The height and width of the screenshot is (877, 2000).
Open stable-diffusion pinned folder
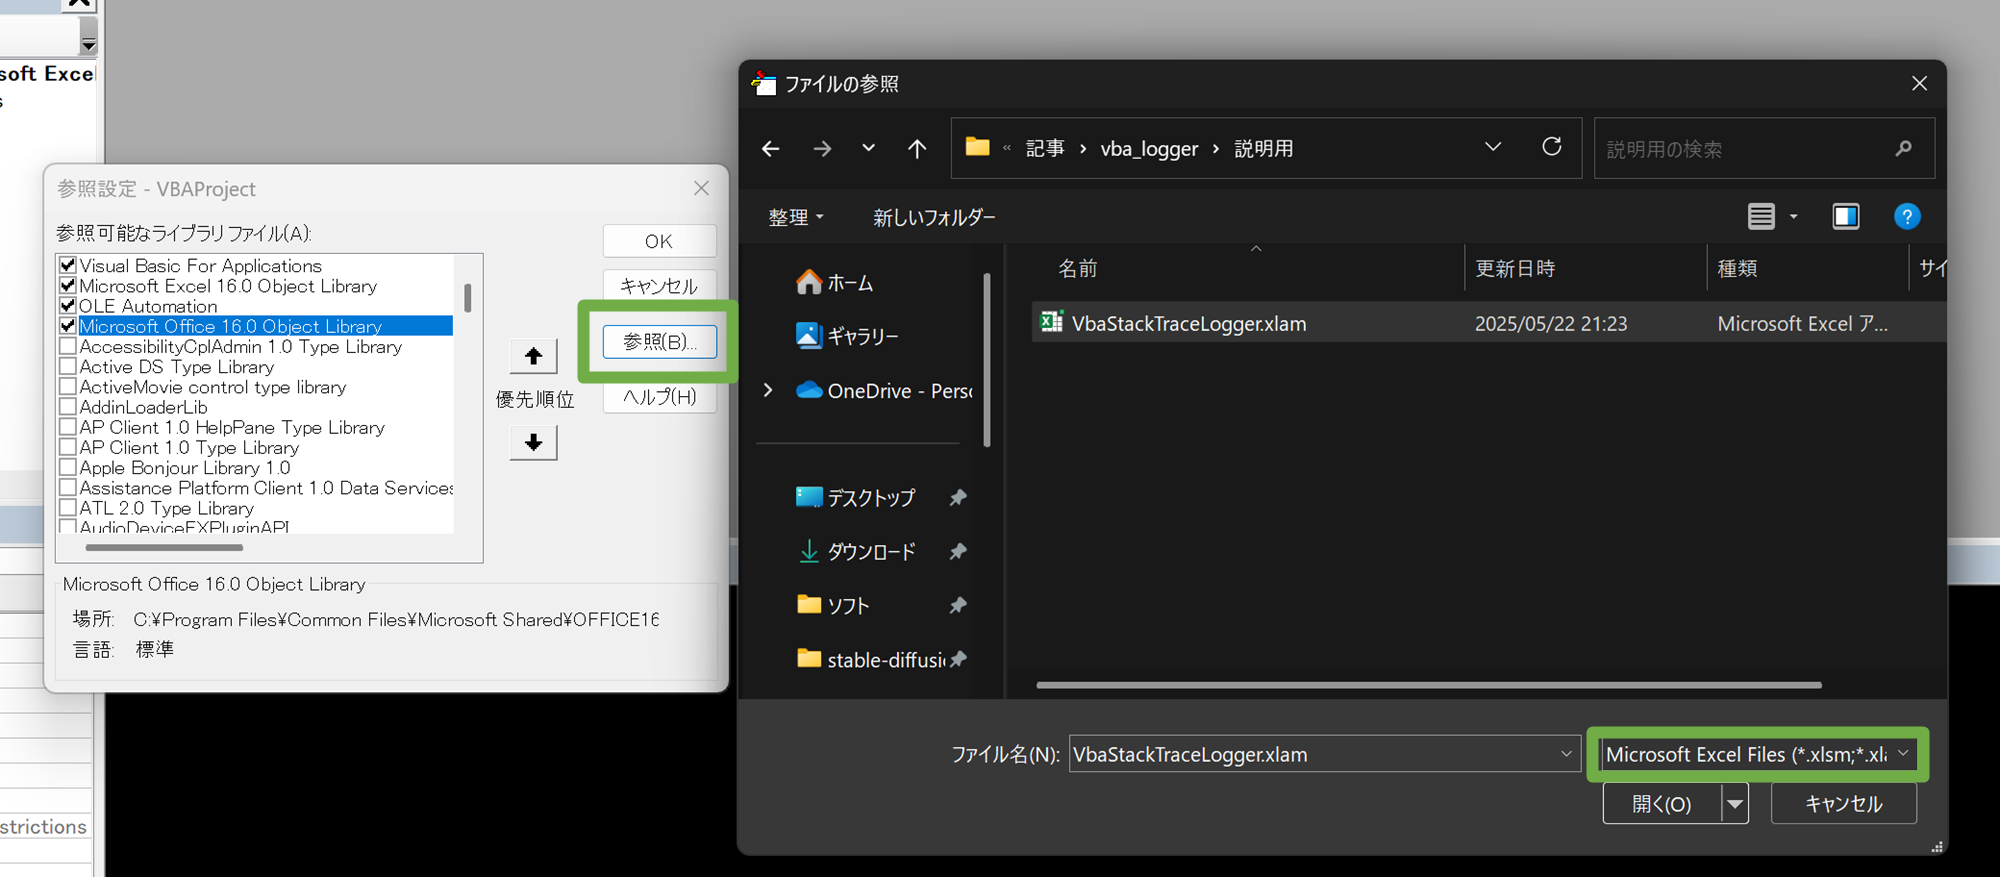870,659
